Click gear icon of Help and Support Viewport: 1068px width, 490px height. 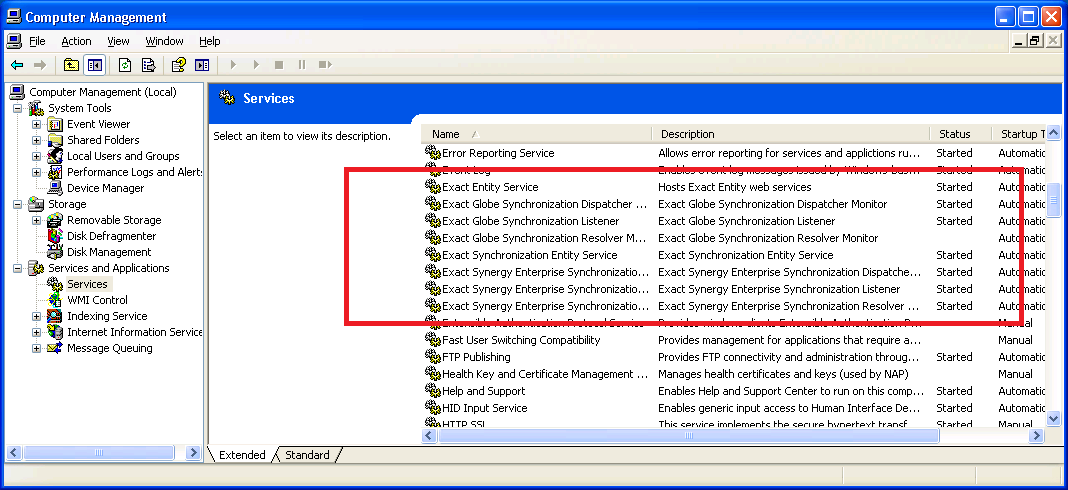[x=433, y=391]
